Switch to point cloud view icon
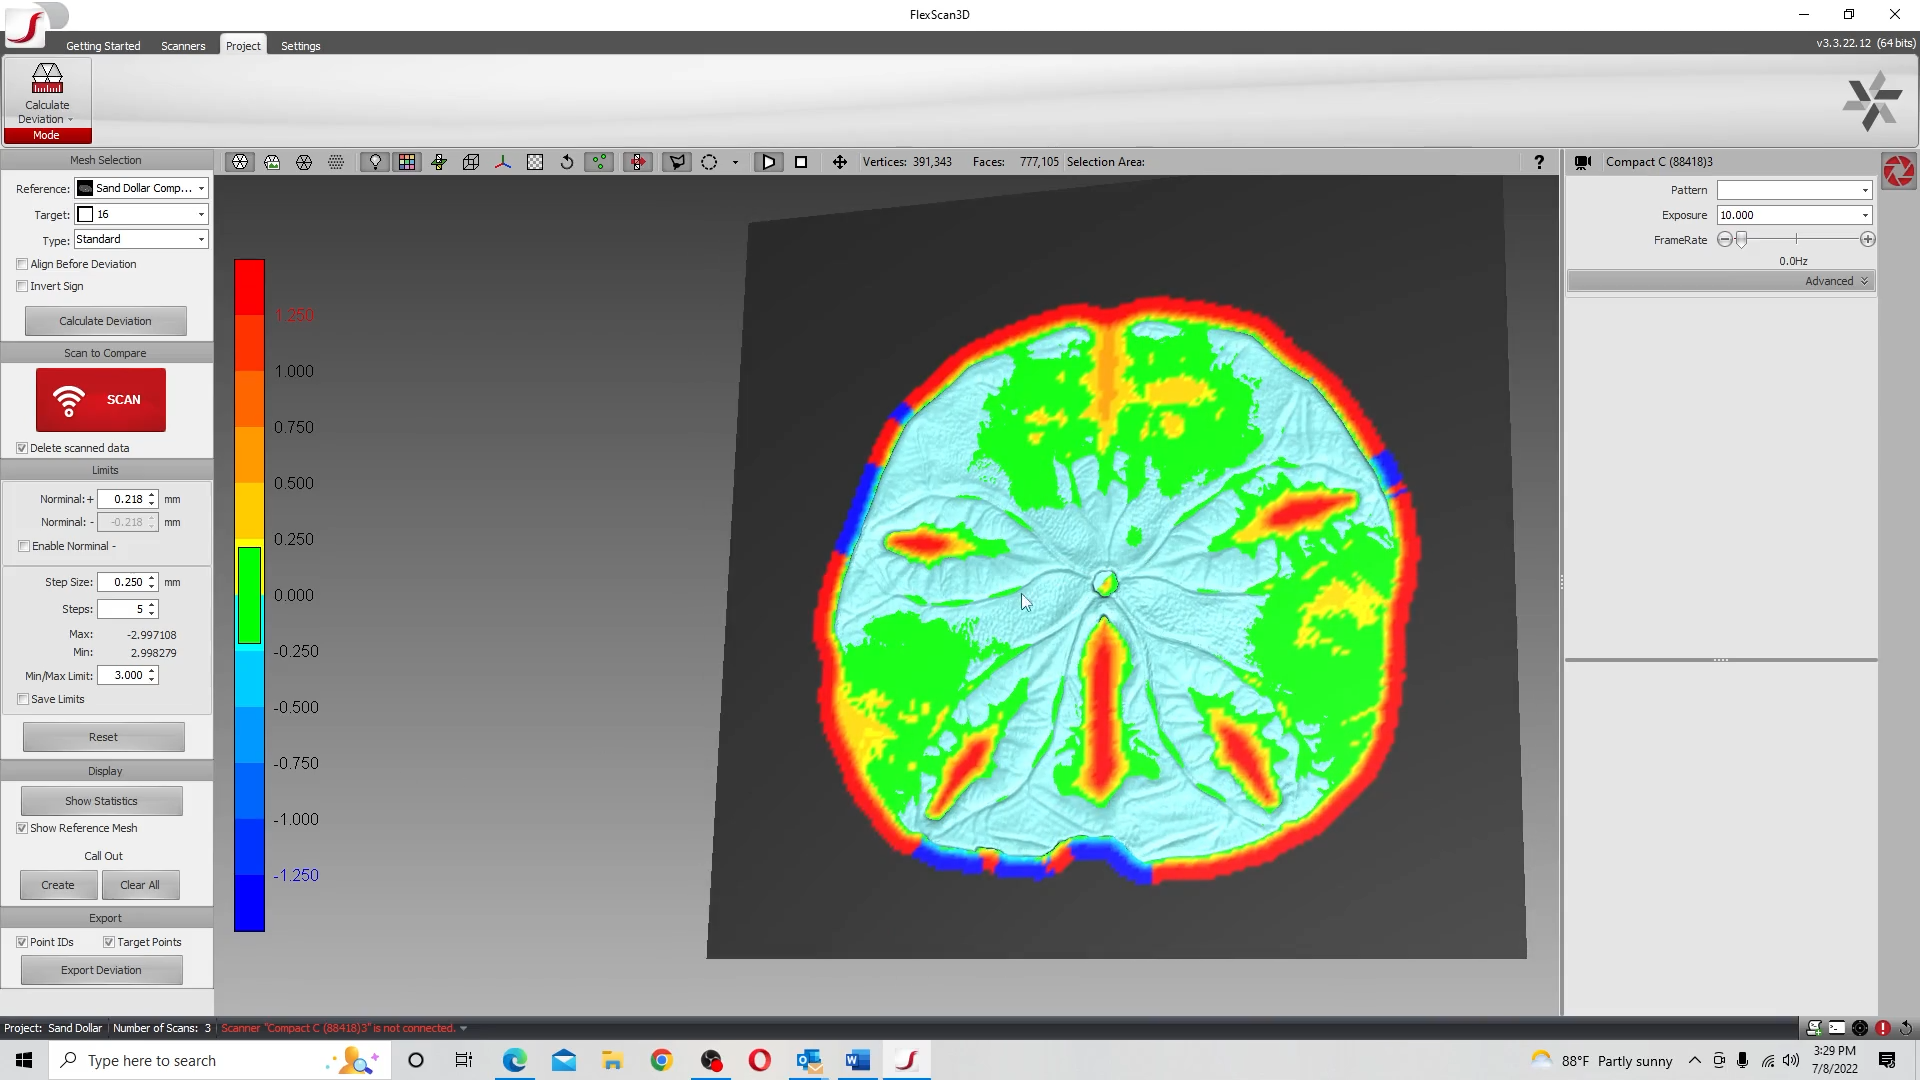The width and height of the screenshot is (1920, 1080). tap(336, 162)
